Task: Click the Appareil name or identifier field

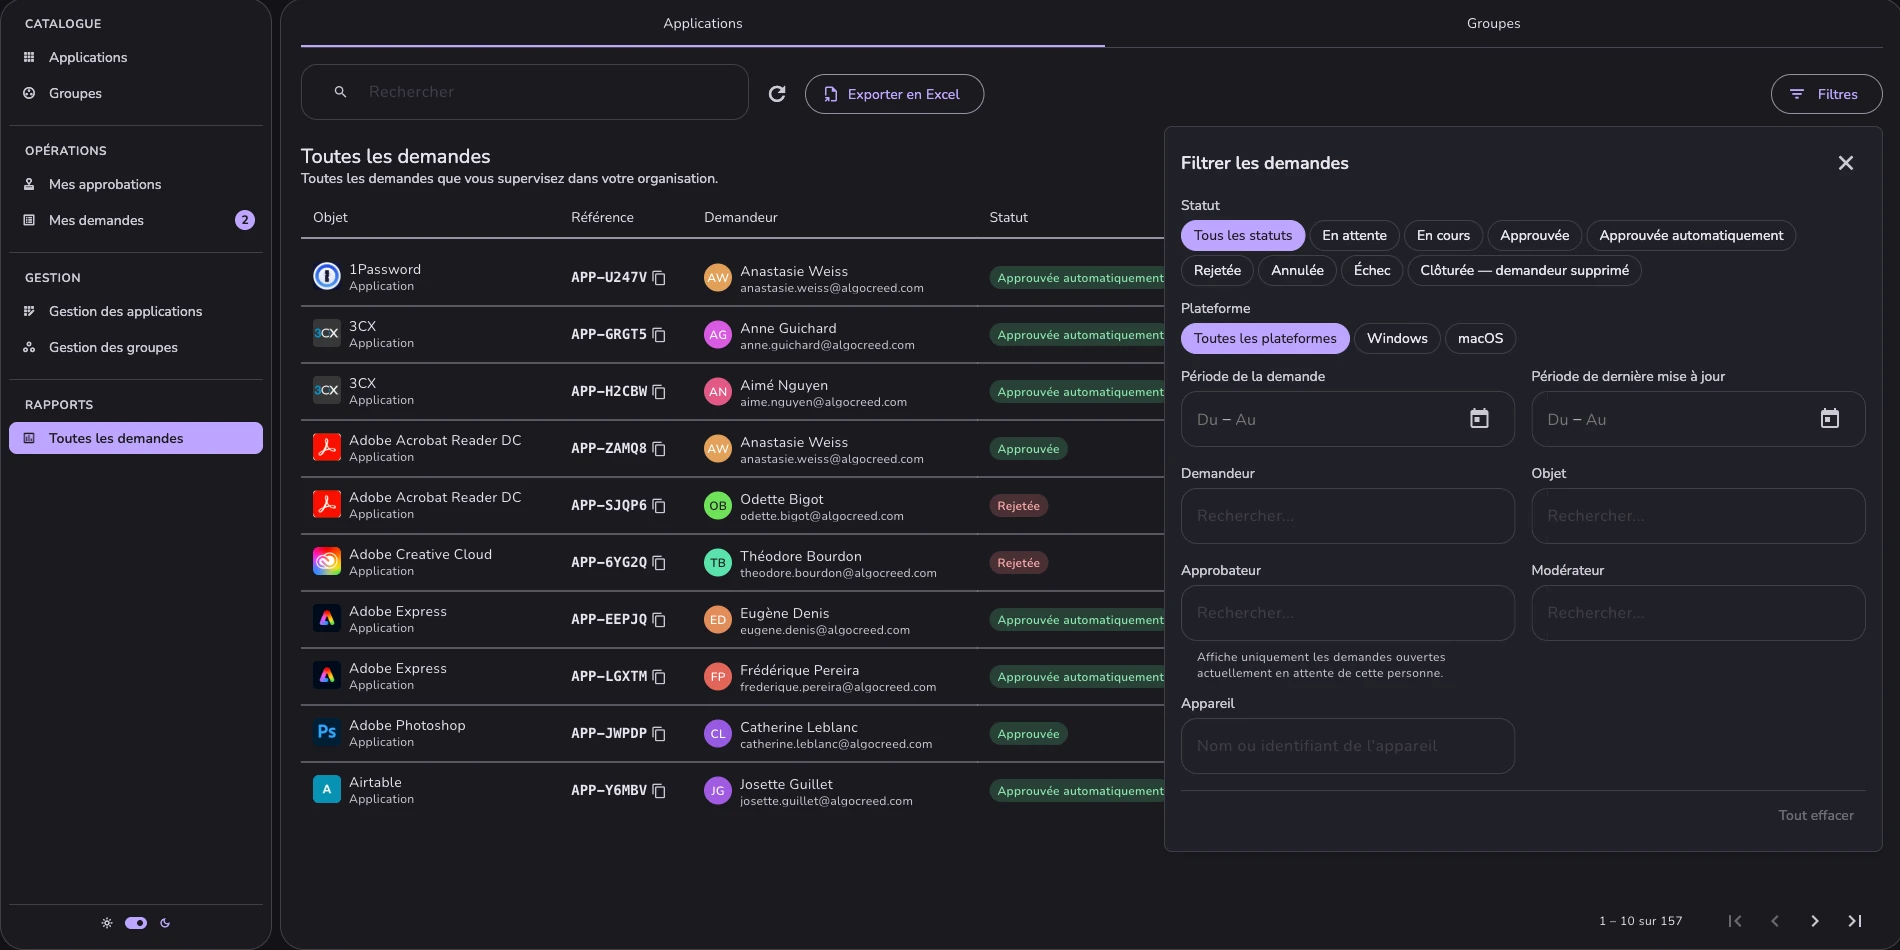Action: [x=1348, y=746]
